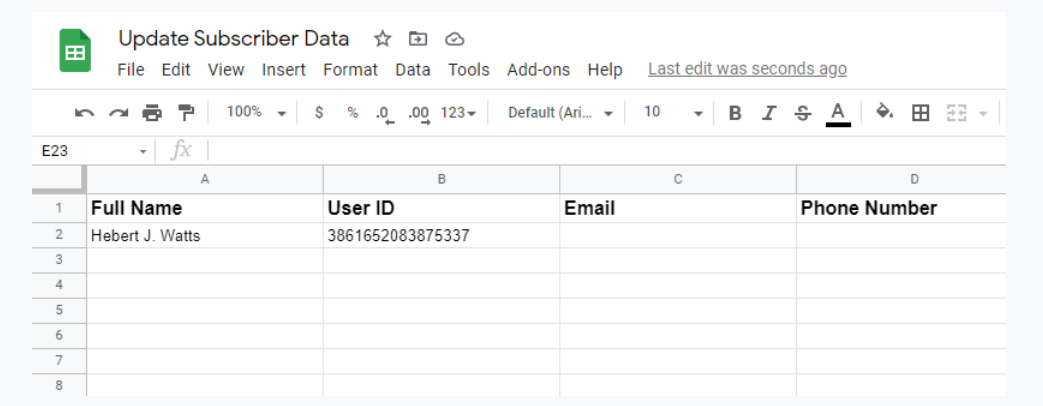Toggle strikethrough formatting
The height and width of the screenshot is (406, 1043).
pyautogui.click(x=803, y=113)
